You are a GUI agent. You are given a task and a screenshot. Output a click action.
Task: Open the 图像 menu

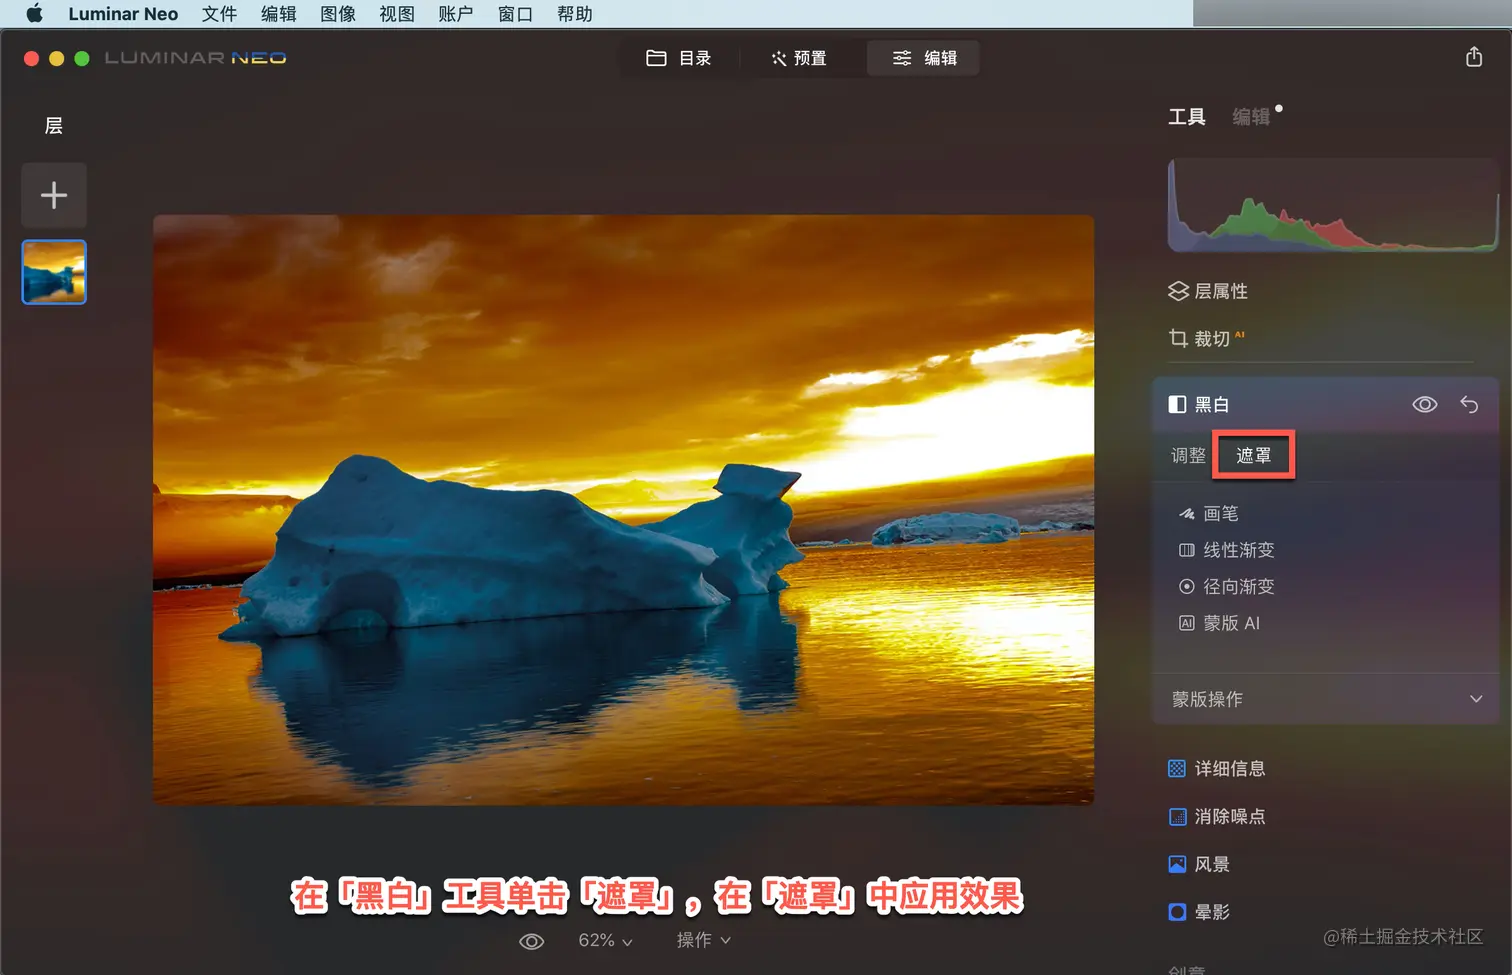point(338,14)
